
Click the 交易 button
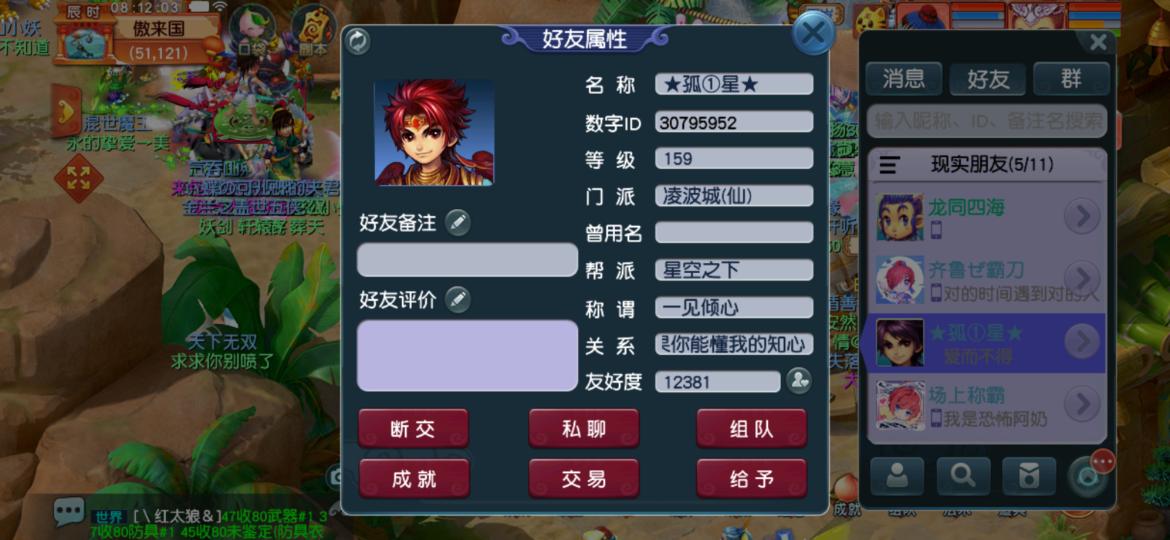[584, 479]
